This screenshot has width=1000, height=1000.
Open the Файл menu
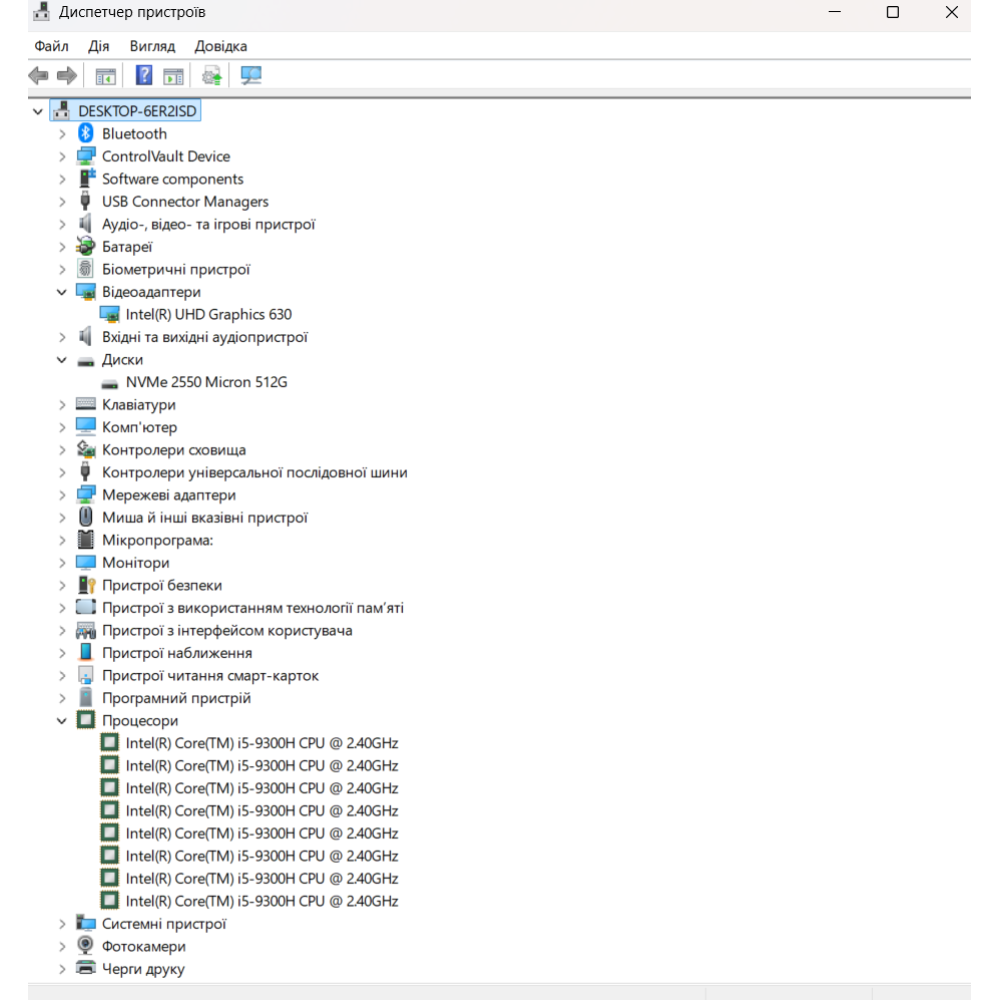click(x=51, y=46)
